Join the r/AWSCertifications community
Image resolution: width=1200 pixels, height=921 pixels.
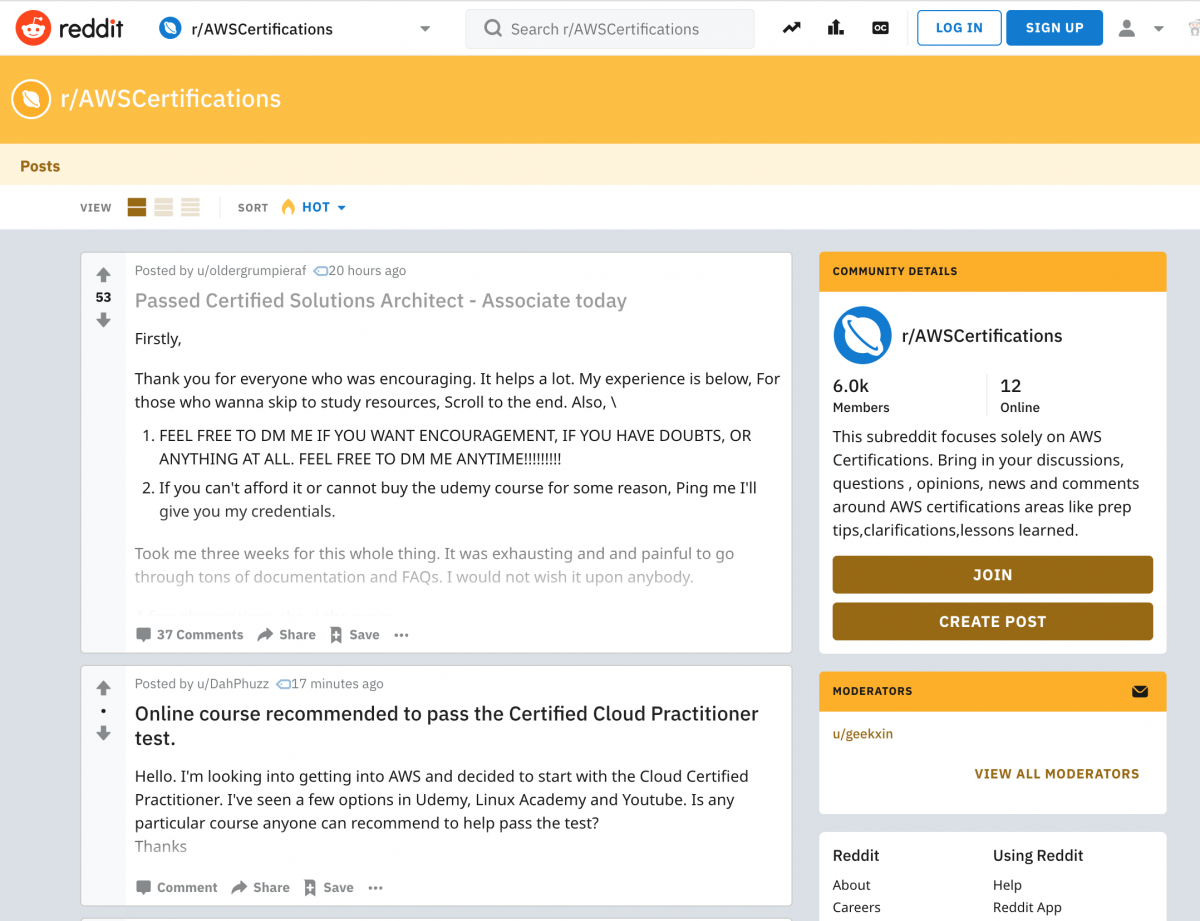coord(992,574)
